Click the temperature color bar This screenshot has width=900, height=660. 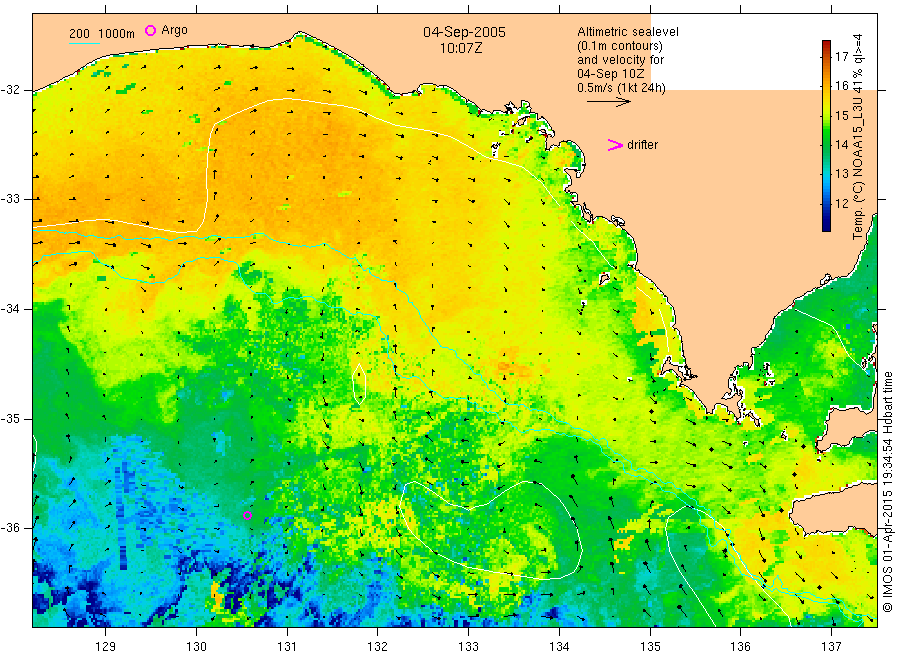click(826, 136)
